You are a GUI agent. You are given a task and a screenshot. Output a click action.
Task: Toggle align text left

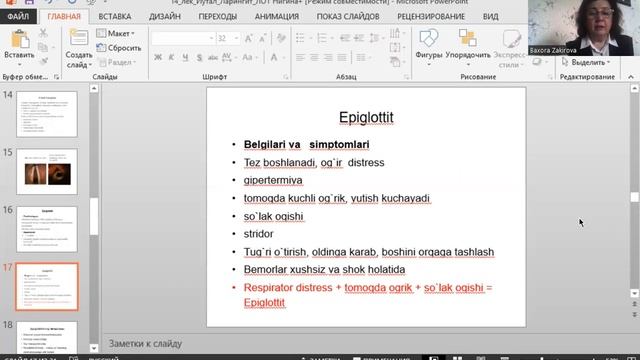[300, 58]
